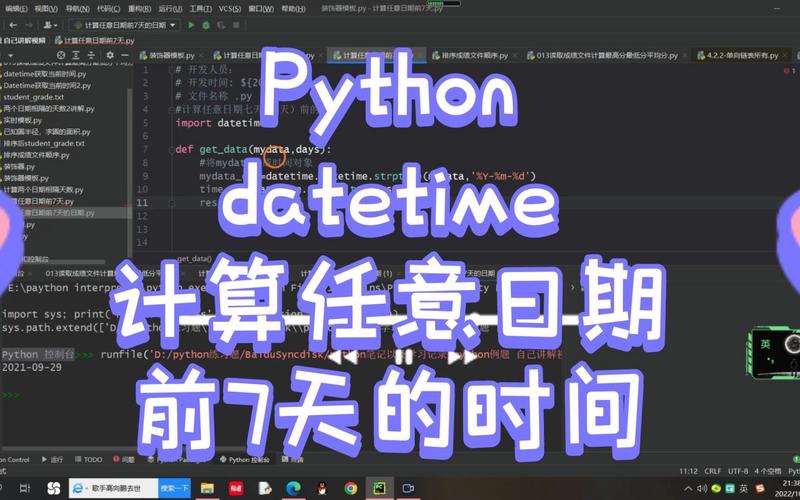Start debugging with the green bug icon
The height and width of the screenshot is (500, 800).
206,25
